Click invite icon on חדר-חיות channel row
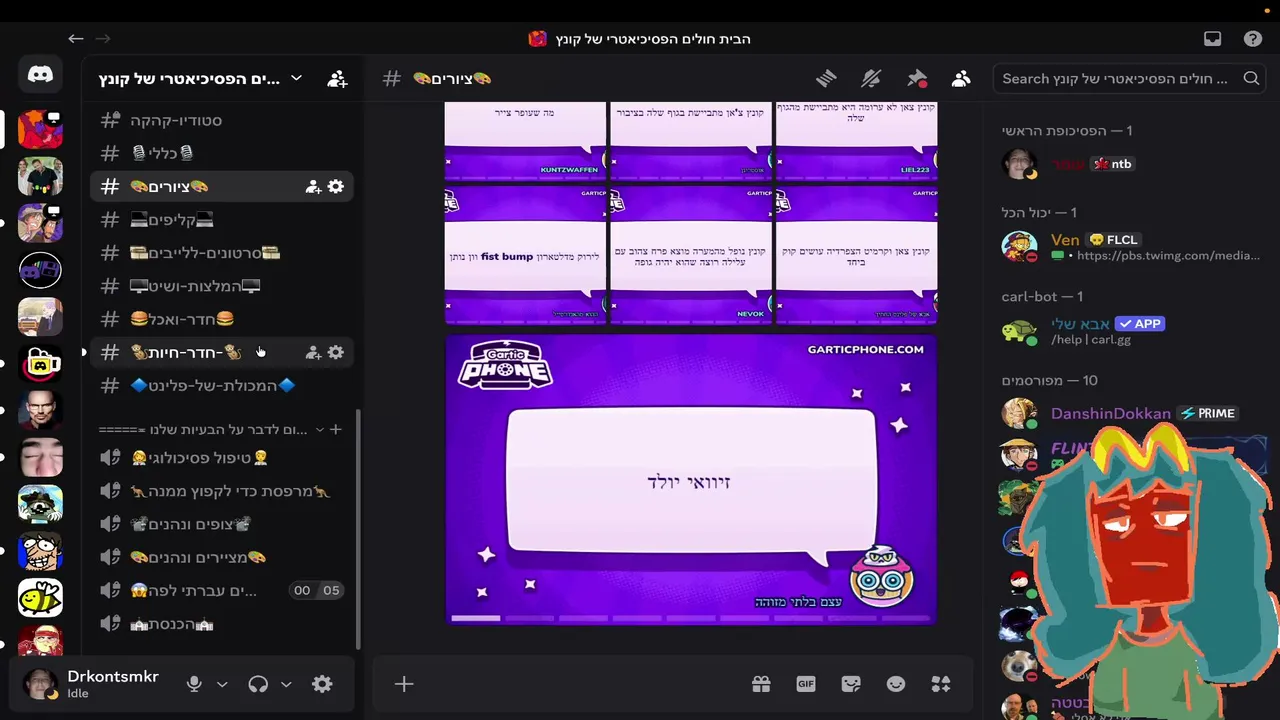The height and width of the screenshot is (720, 1280). 313,352
